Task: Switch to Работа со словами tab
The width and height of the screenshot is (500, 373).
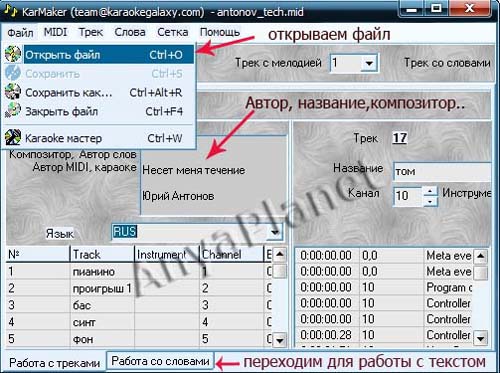Action: [x=160, y=361]
